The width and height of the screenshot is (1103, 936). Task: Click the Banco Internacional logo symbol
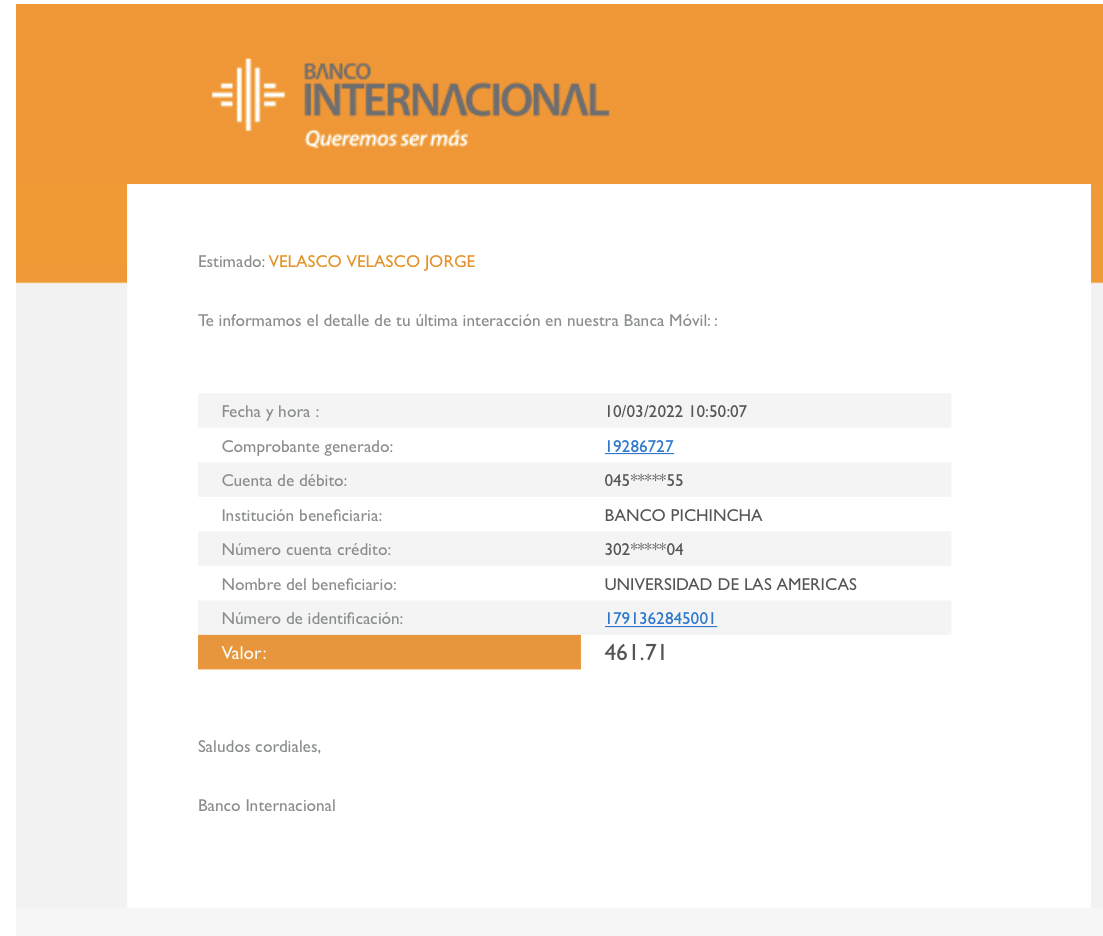click(x=248, y=95)
